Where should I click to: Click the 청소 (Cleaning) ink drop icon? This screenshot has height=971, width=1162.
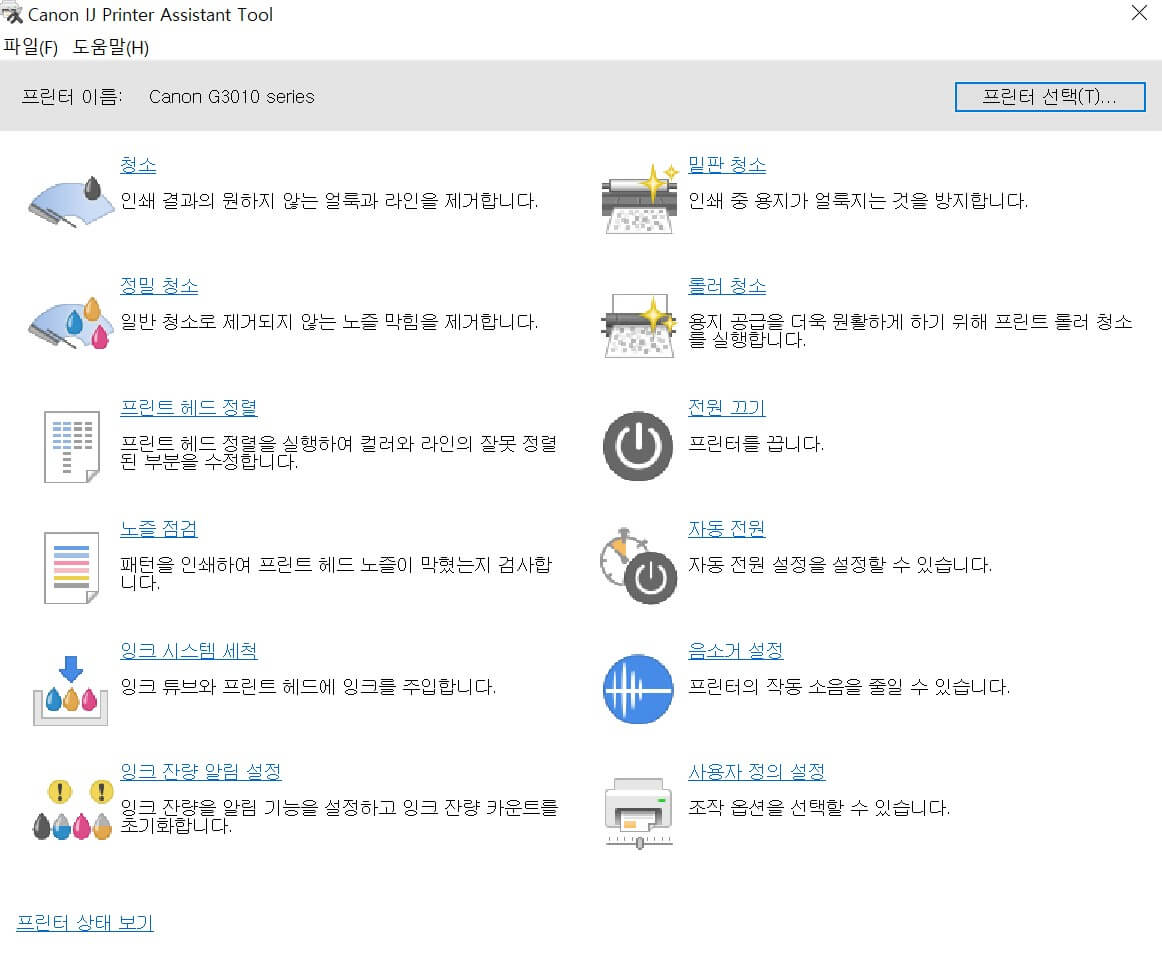point(71,202)
